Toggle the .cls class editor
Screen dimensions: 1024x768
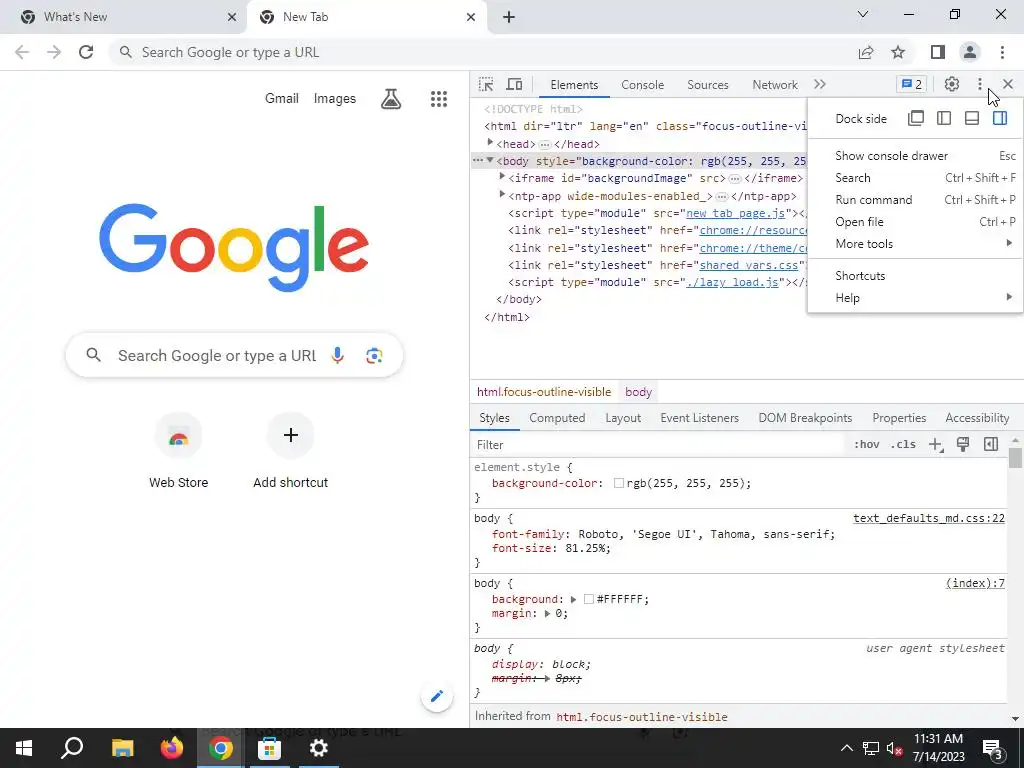click(x=903, y=445)
